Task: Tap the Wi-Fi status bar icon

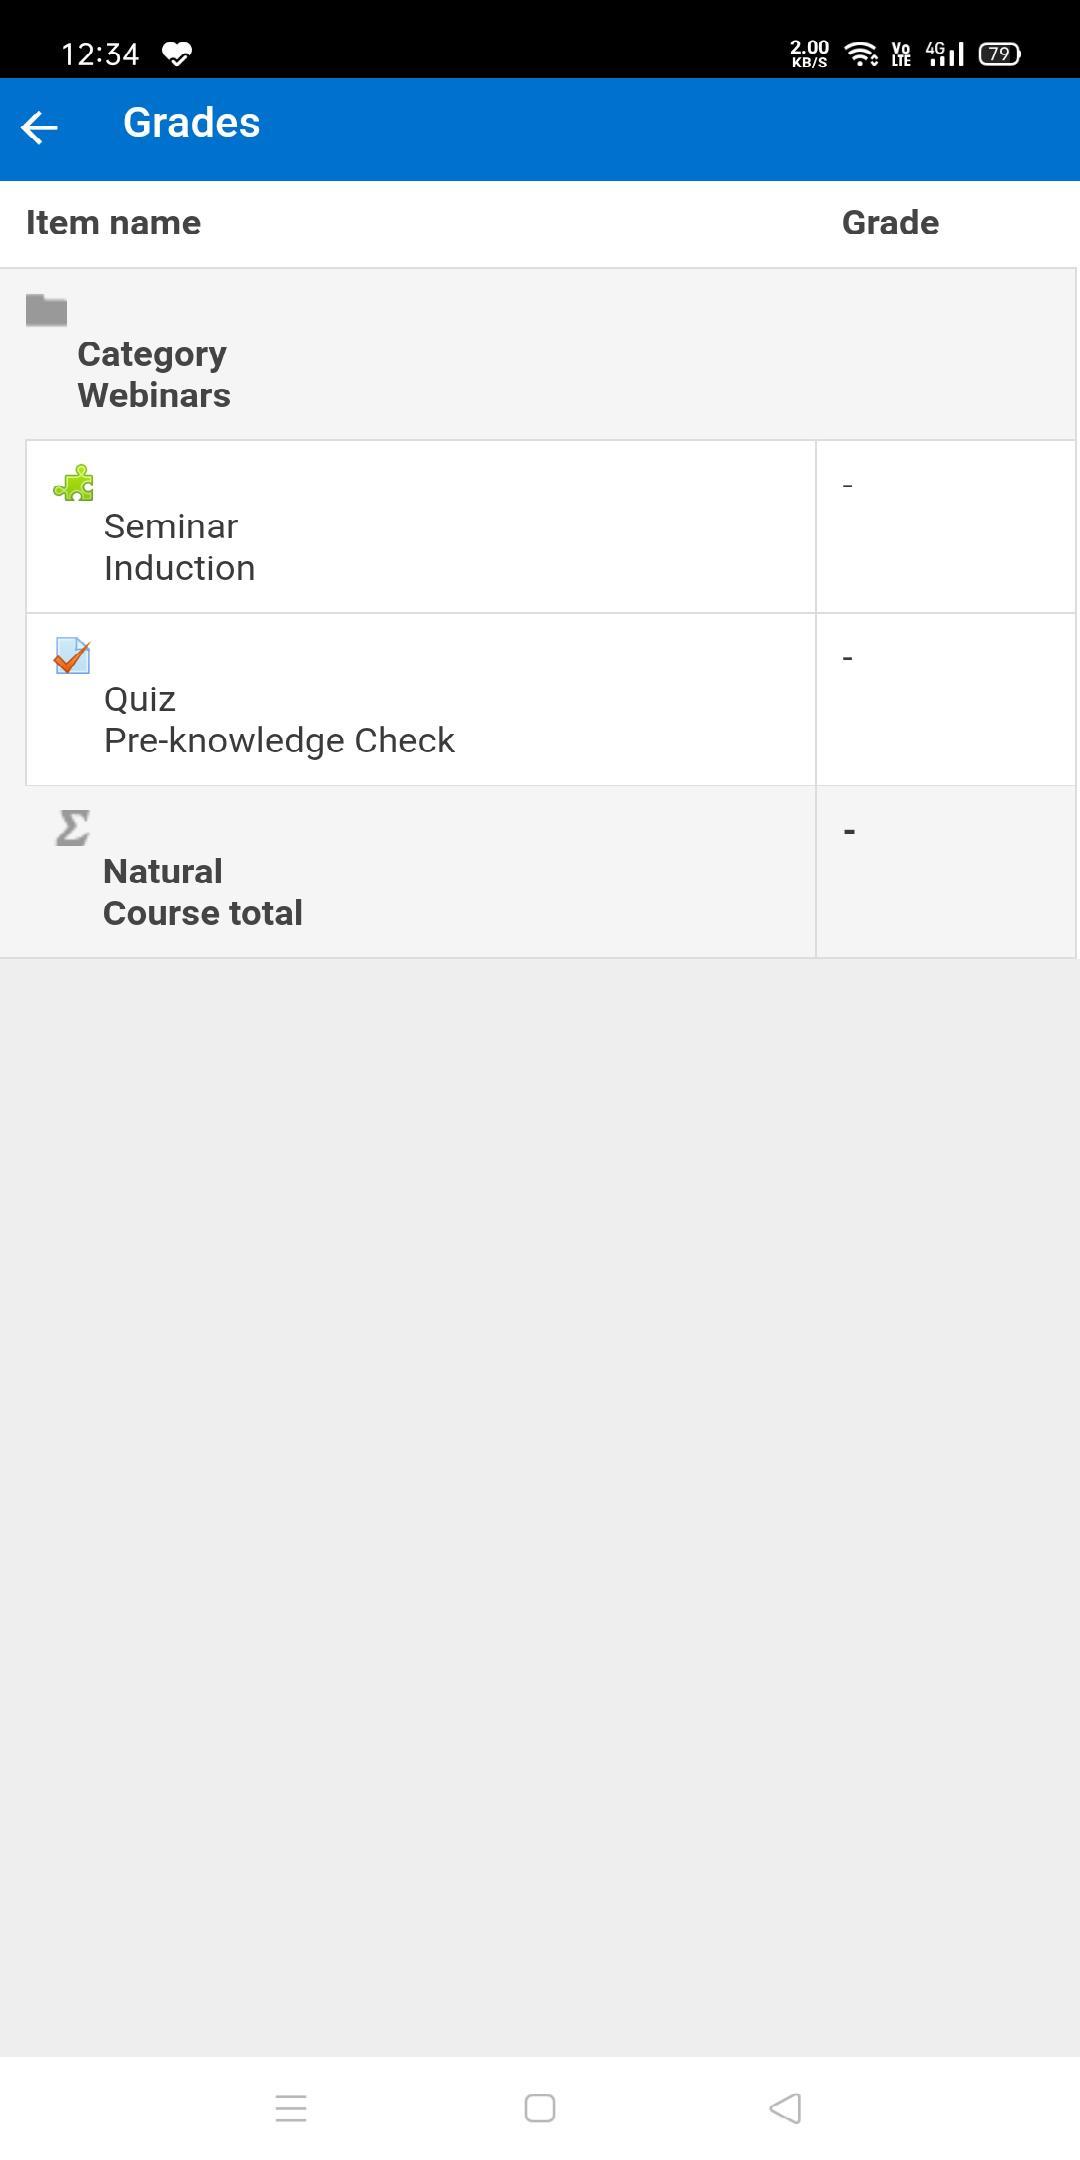Action: 861,54
